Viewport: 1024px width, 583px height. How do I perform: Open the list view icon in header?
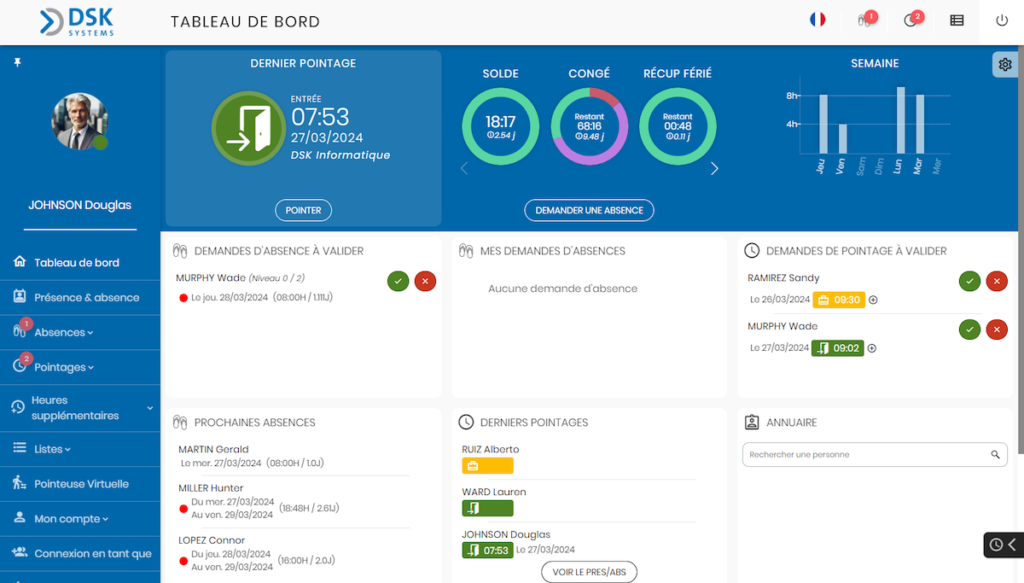957,20
